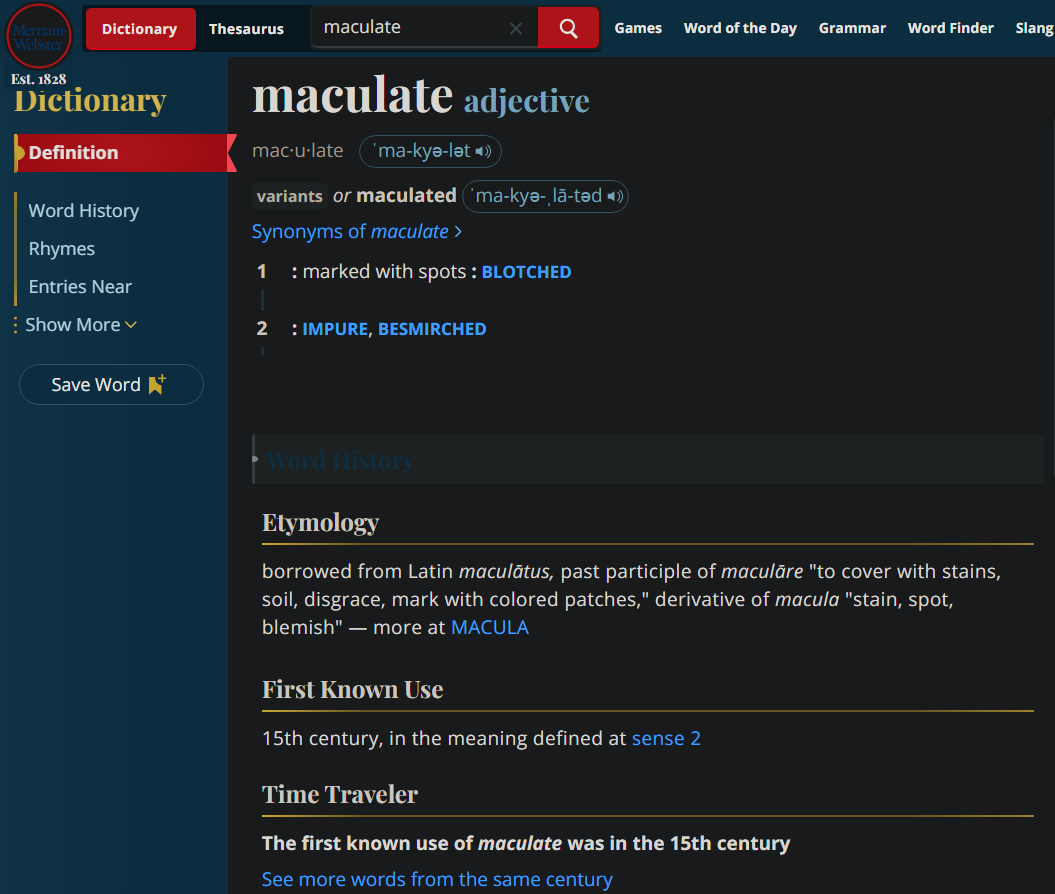Screen dimensions: 1055x894
Task: Follow the MACULA etymology link
Action: coord(489,628)
